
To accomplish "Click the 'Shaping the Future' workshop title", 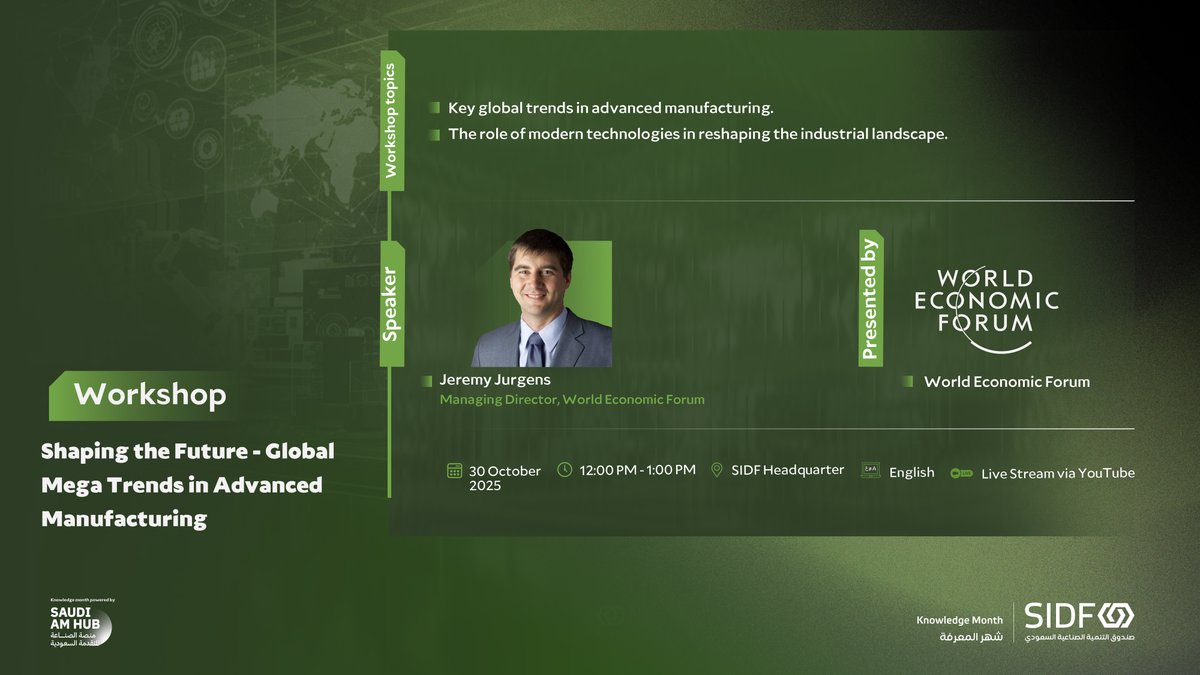I will point(187,485).
